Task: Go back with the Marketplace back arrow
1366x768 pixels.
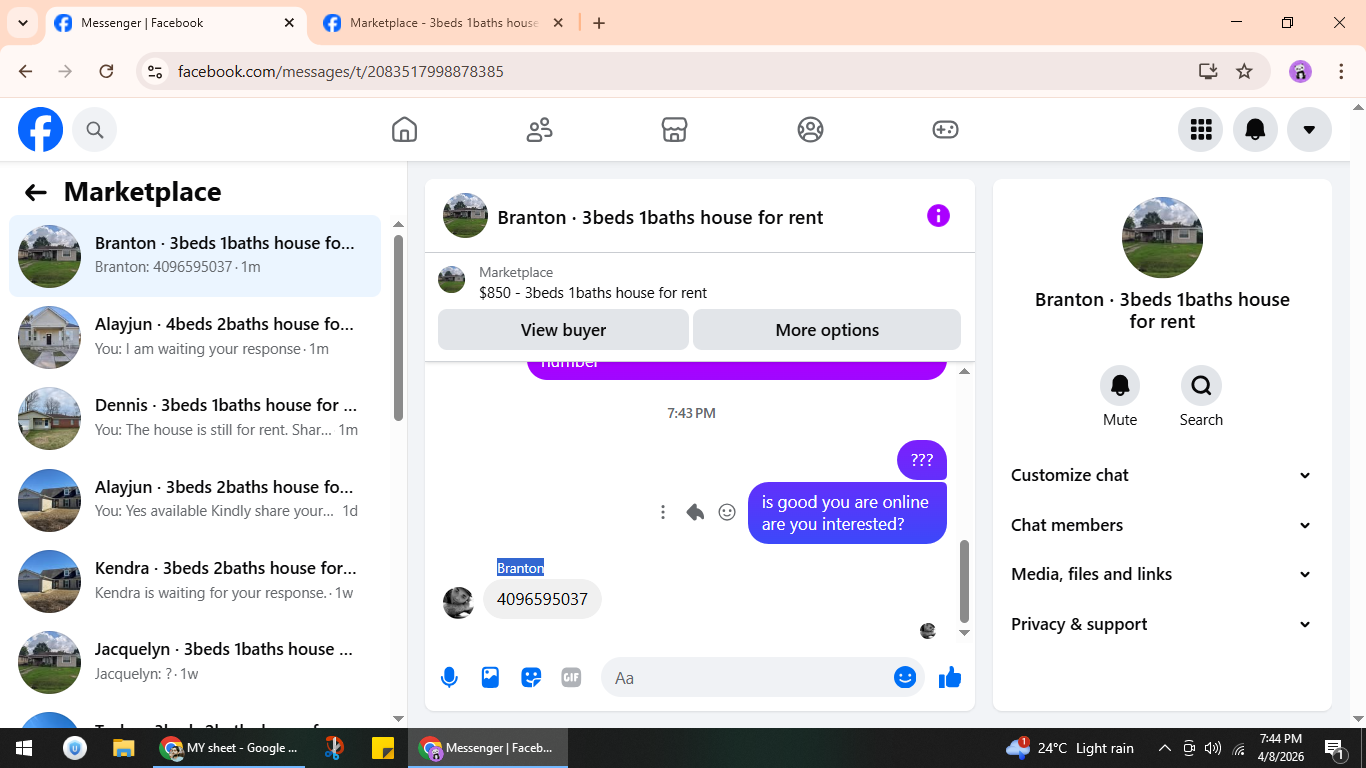Action: tap(36, 192)
